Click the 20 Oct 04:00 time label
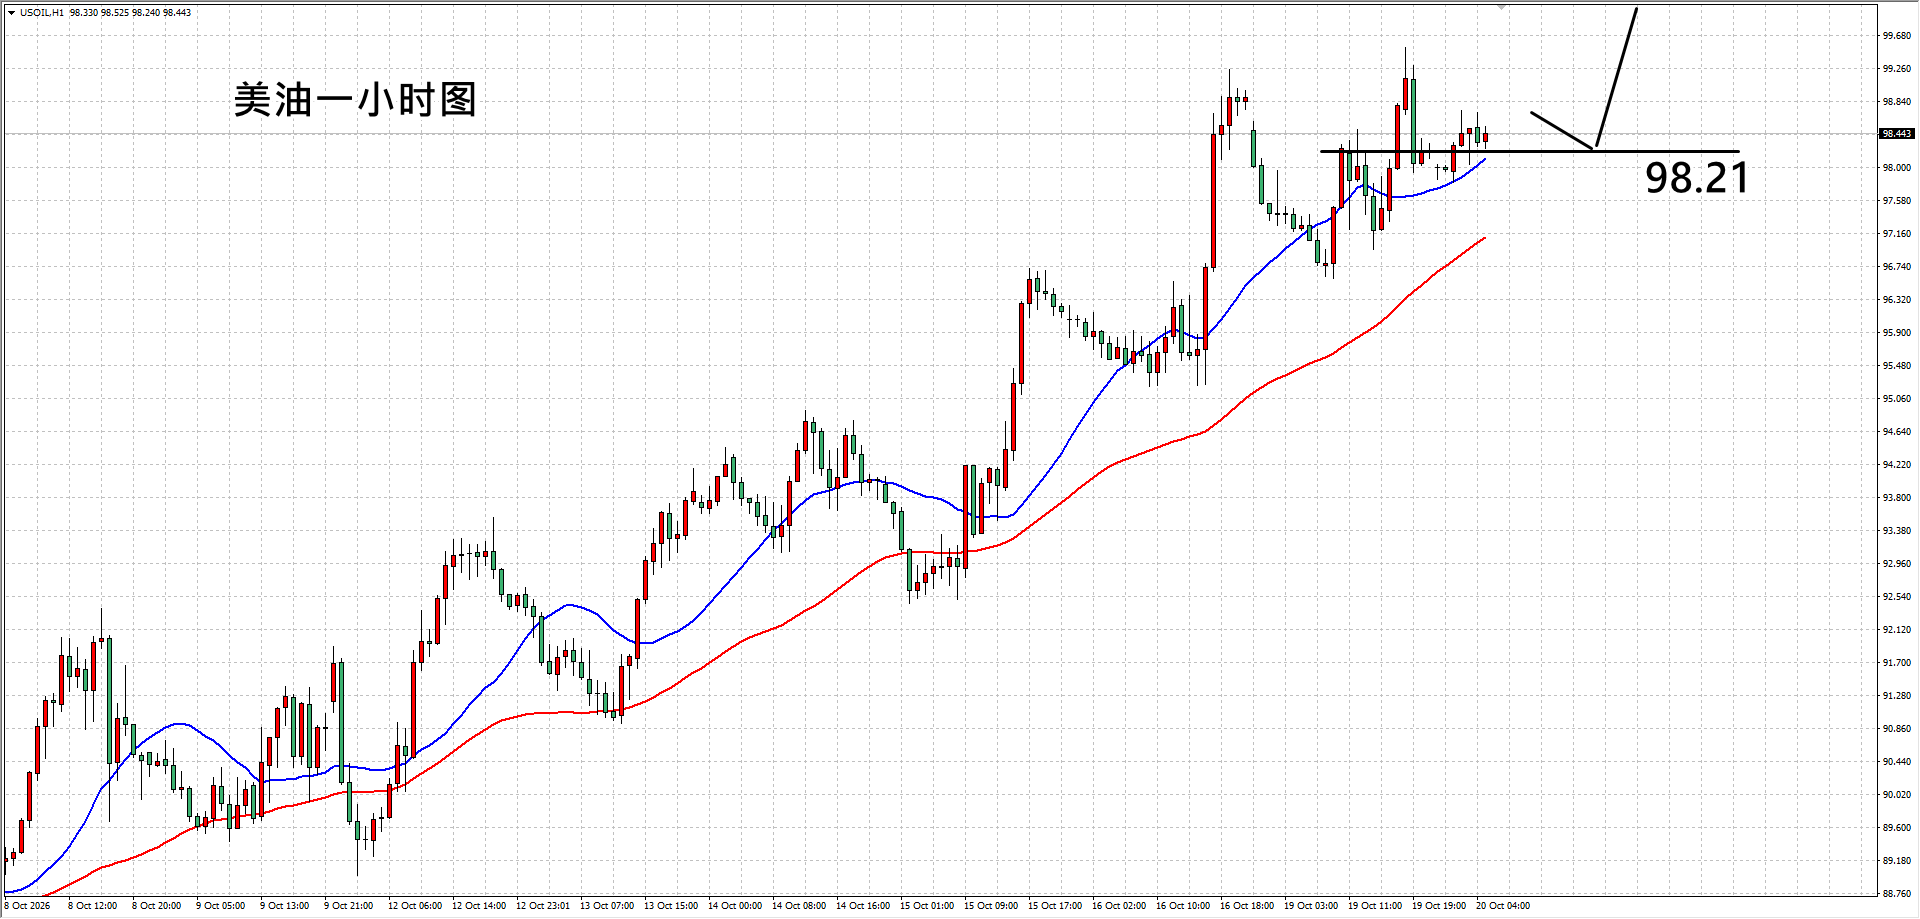 click(1502, 906)
